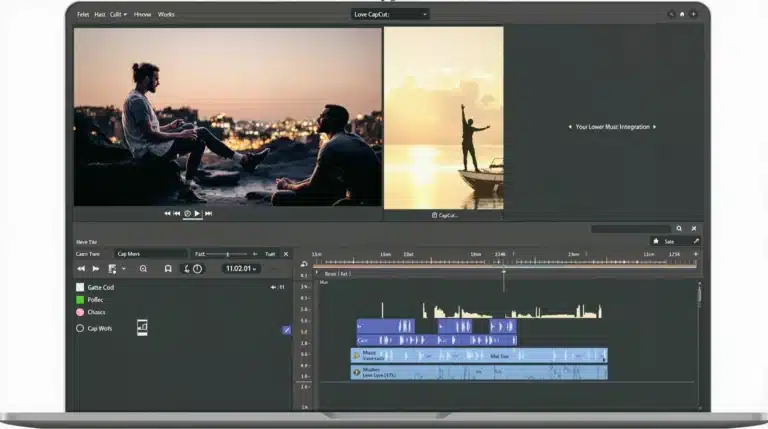Rewind the preview with the double-arrow button
The height and width of the screenshot is (429, 768).
click(x=168, y=214)
